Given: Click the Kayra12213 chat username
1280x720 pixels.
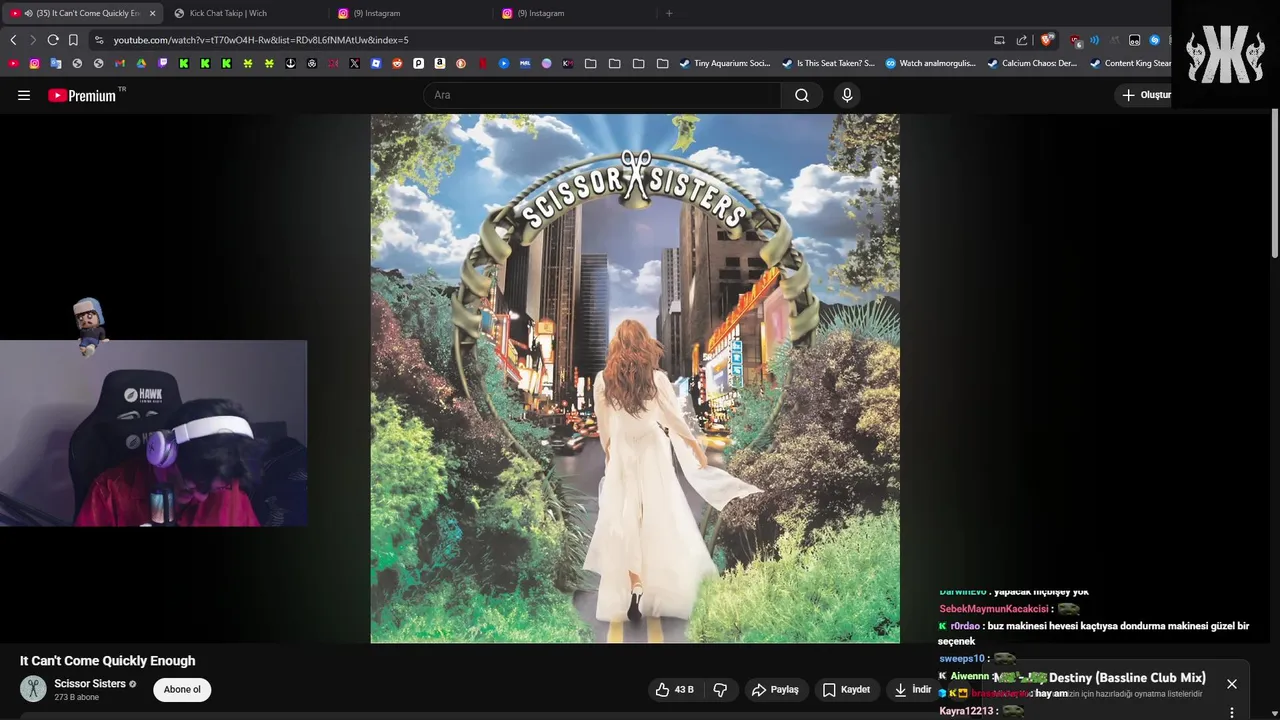Looking at the screenshot, I should [x=966, y=711].
